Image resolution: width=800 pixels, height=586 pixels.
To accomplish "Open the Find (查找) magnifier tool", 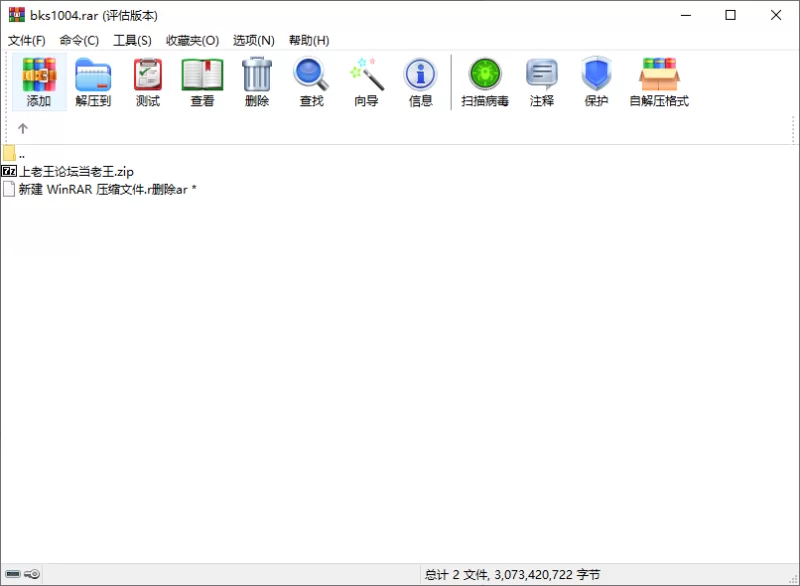I will click(x=311, y=82).
